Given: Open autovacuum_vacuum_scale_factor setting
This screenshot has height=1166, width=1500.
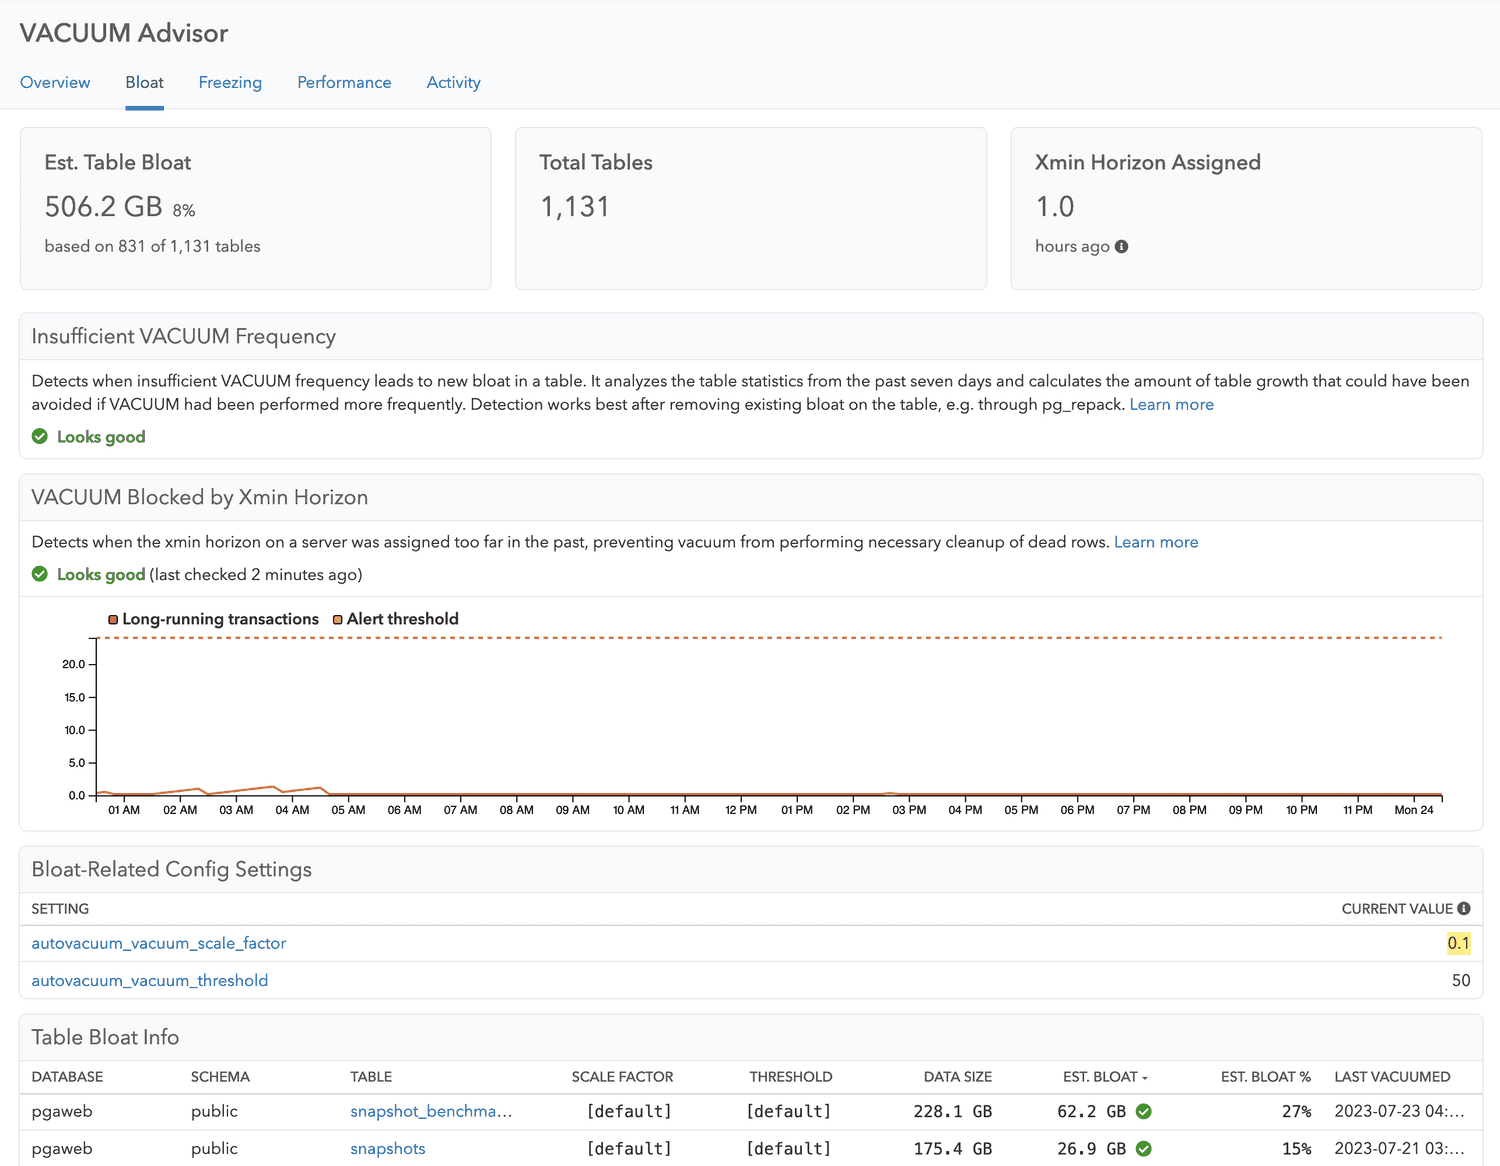Looking at the screenshot, I should point(159,943).
